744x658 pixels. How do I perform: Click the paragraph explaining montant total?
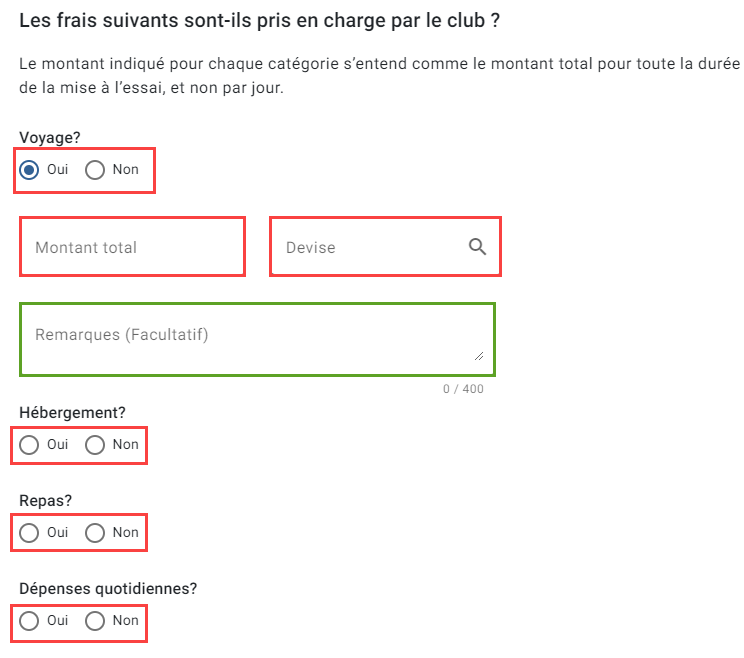pos(380,76)
